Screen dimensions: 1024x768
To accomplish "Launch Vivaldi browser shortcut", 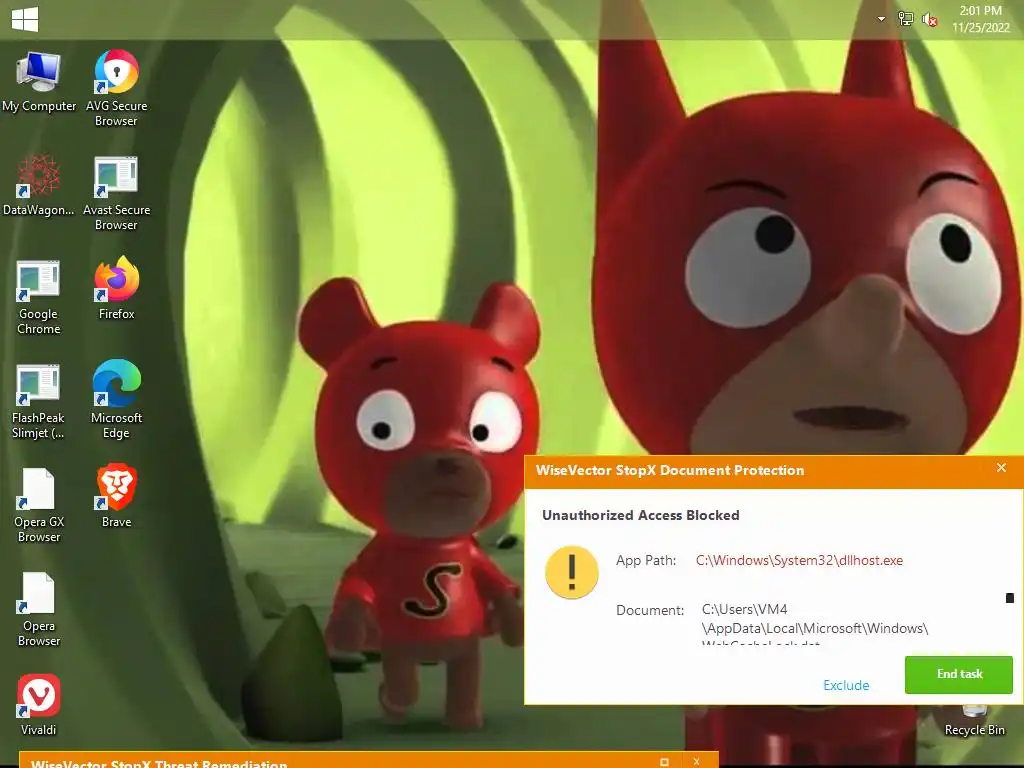I will (39, 705).
